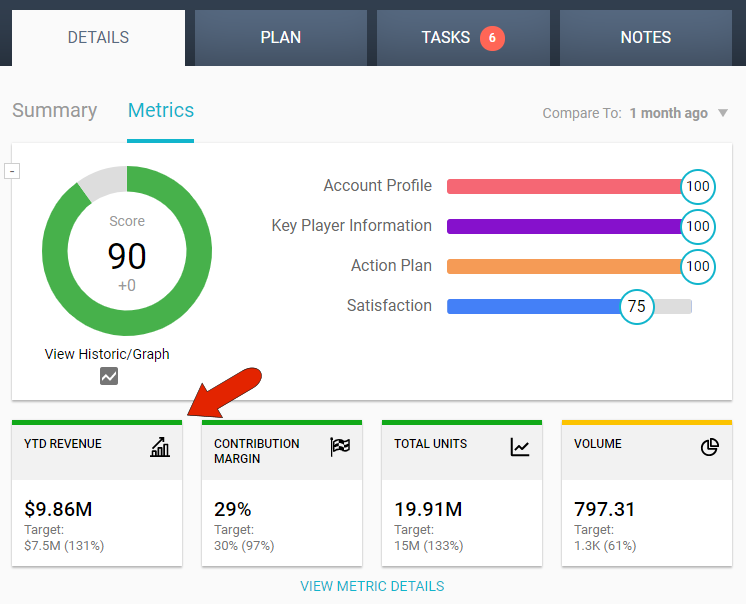Screen dimensions: 746x604
Task: Click the Action Plan 100 score circle
Action: click(x=698, y=266)
